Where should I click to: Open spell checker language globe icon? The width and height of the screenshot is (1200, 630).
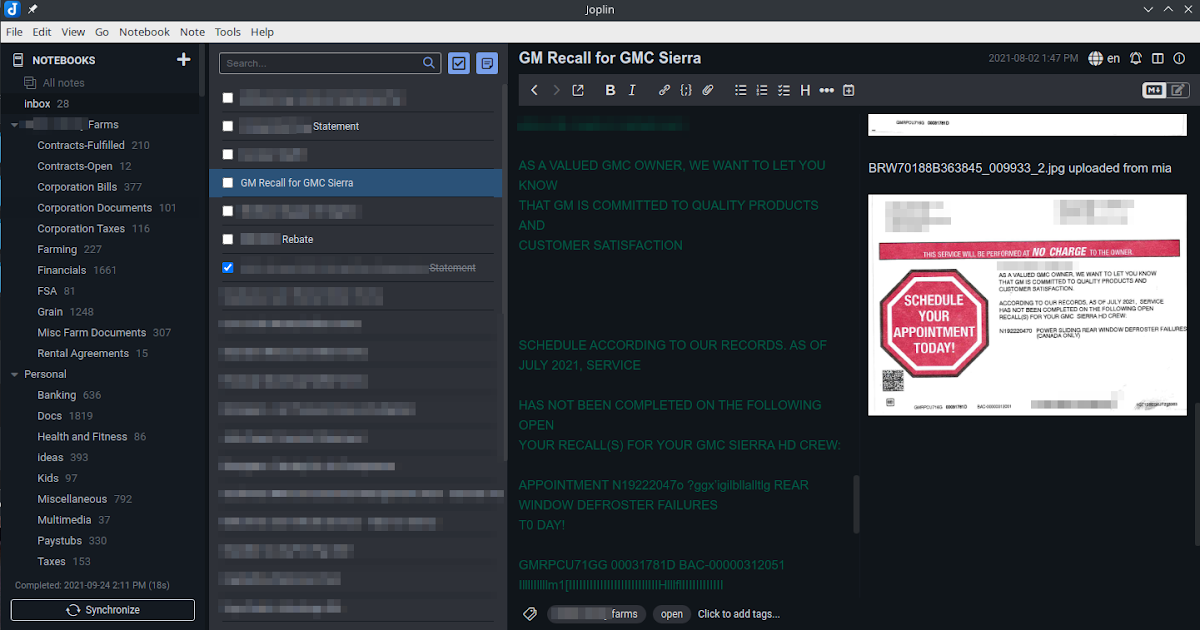click(x=1095, y=58)
